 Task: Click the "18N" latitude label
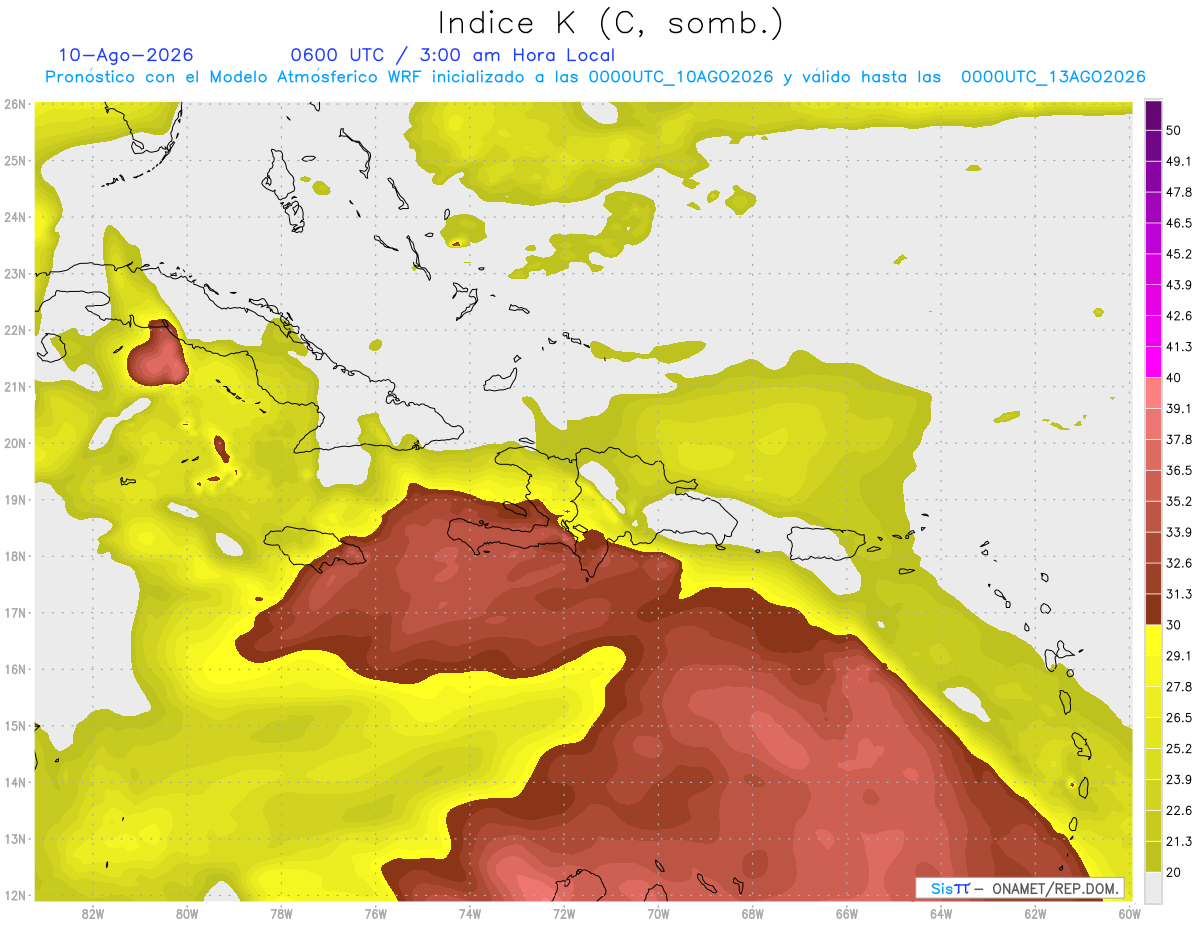pyautogui.click(x=14, y=556)
